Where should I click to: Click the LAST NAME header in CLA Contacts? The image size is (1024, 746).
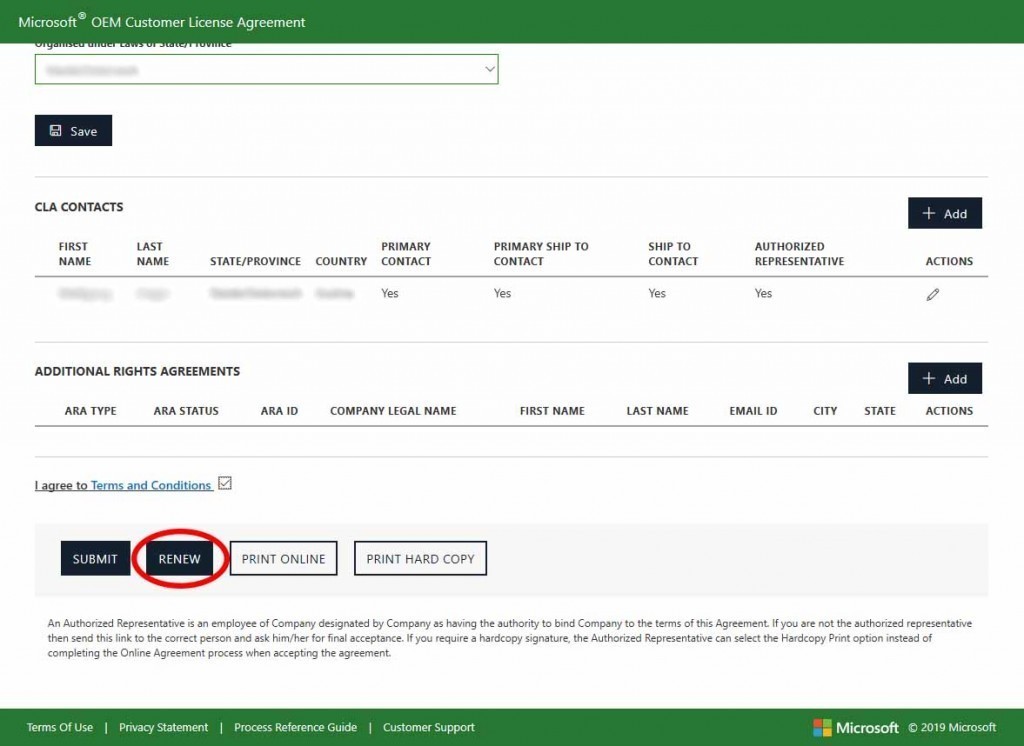pos(153,253)
